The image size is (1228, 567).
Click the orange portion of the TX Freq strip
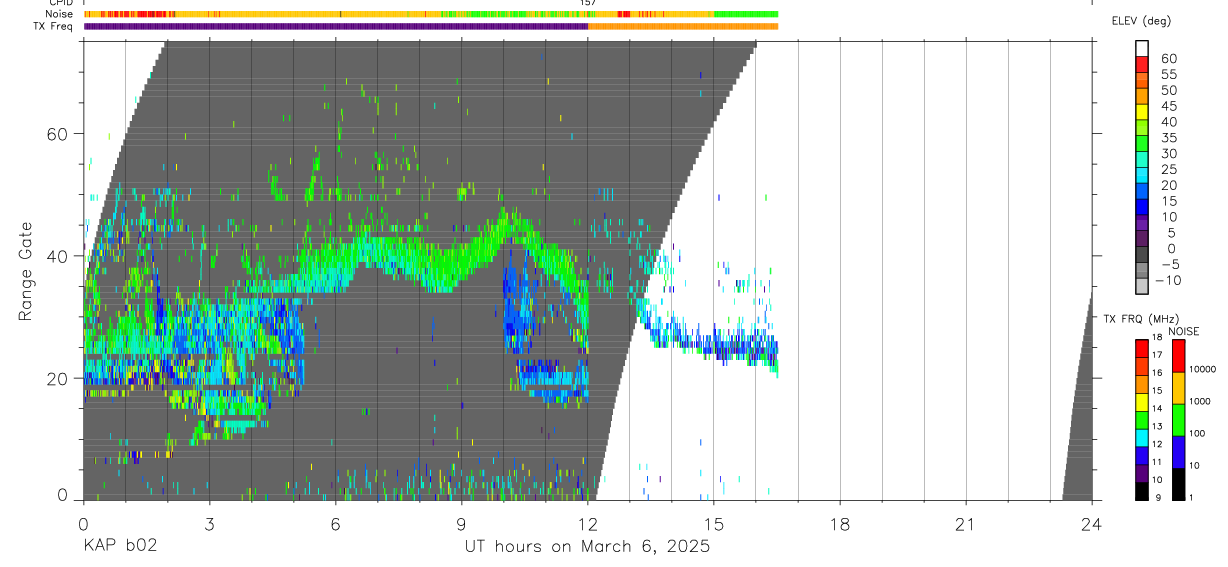683,26
